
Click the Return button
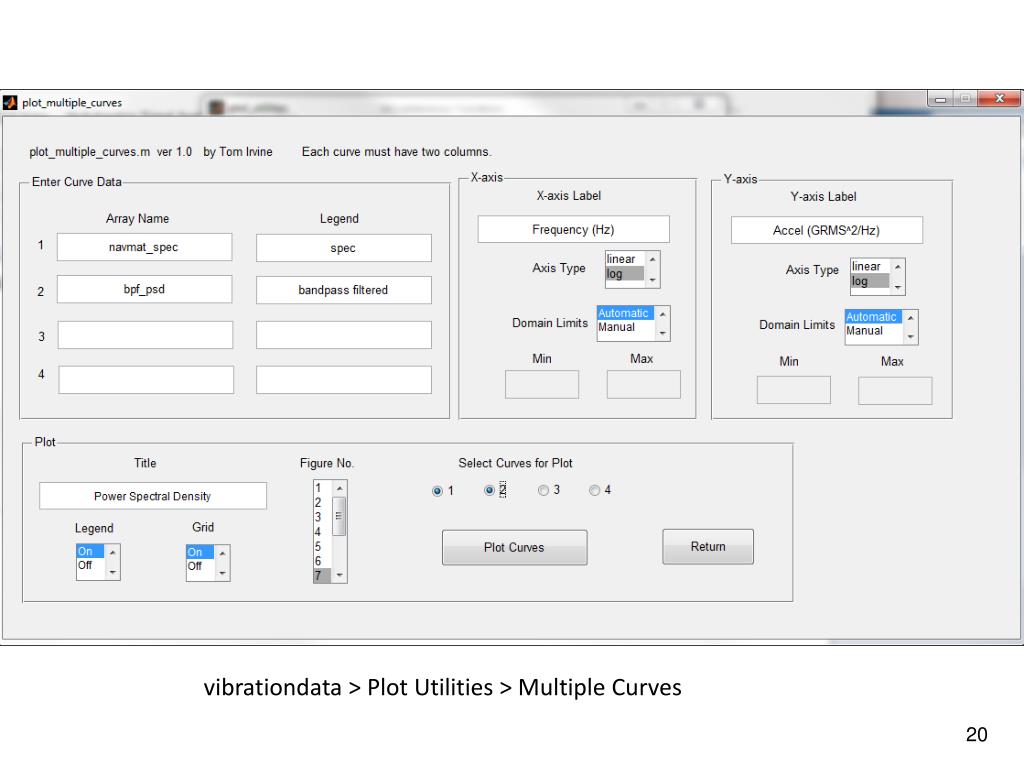click(708, 547)
